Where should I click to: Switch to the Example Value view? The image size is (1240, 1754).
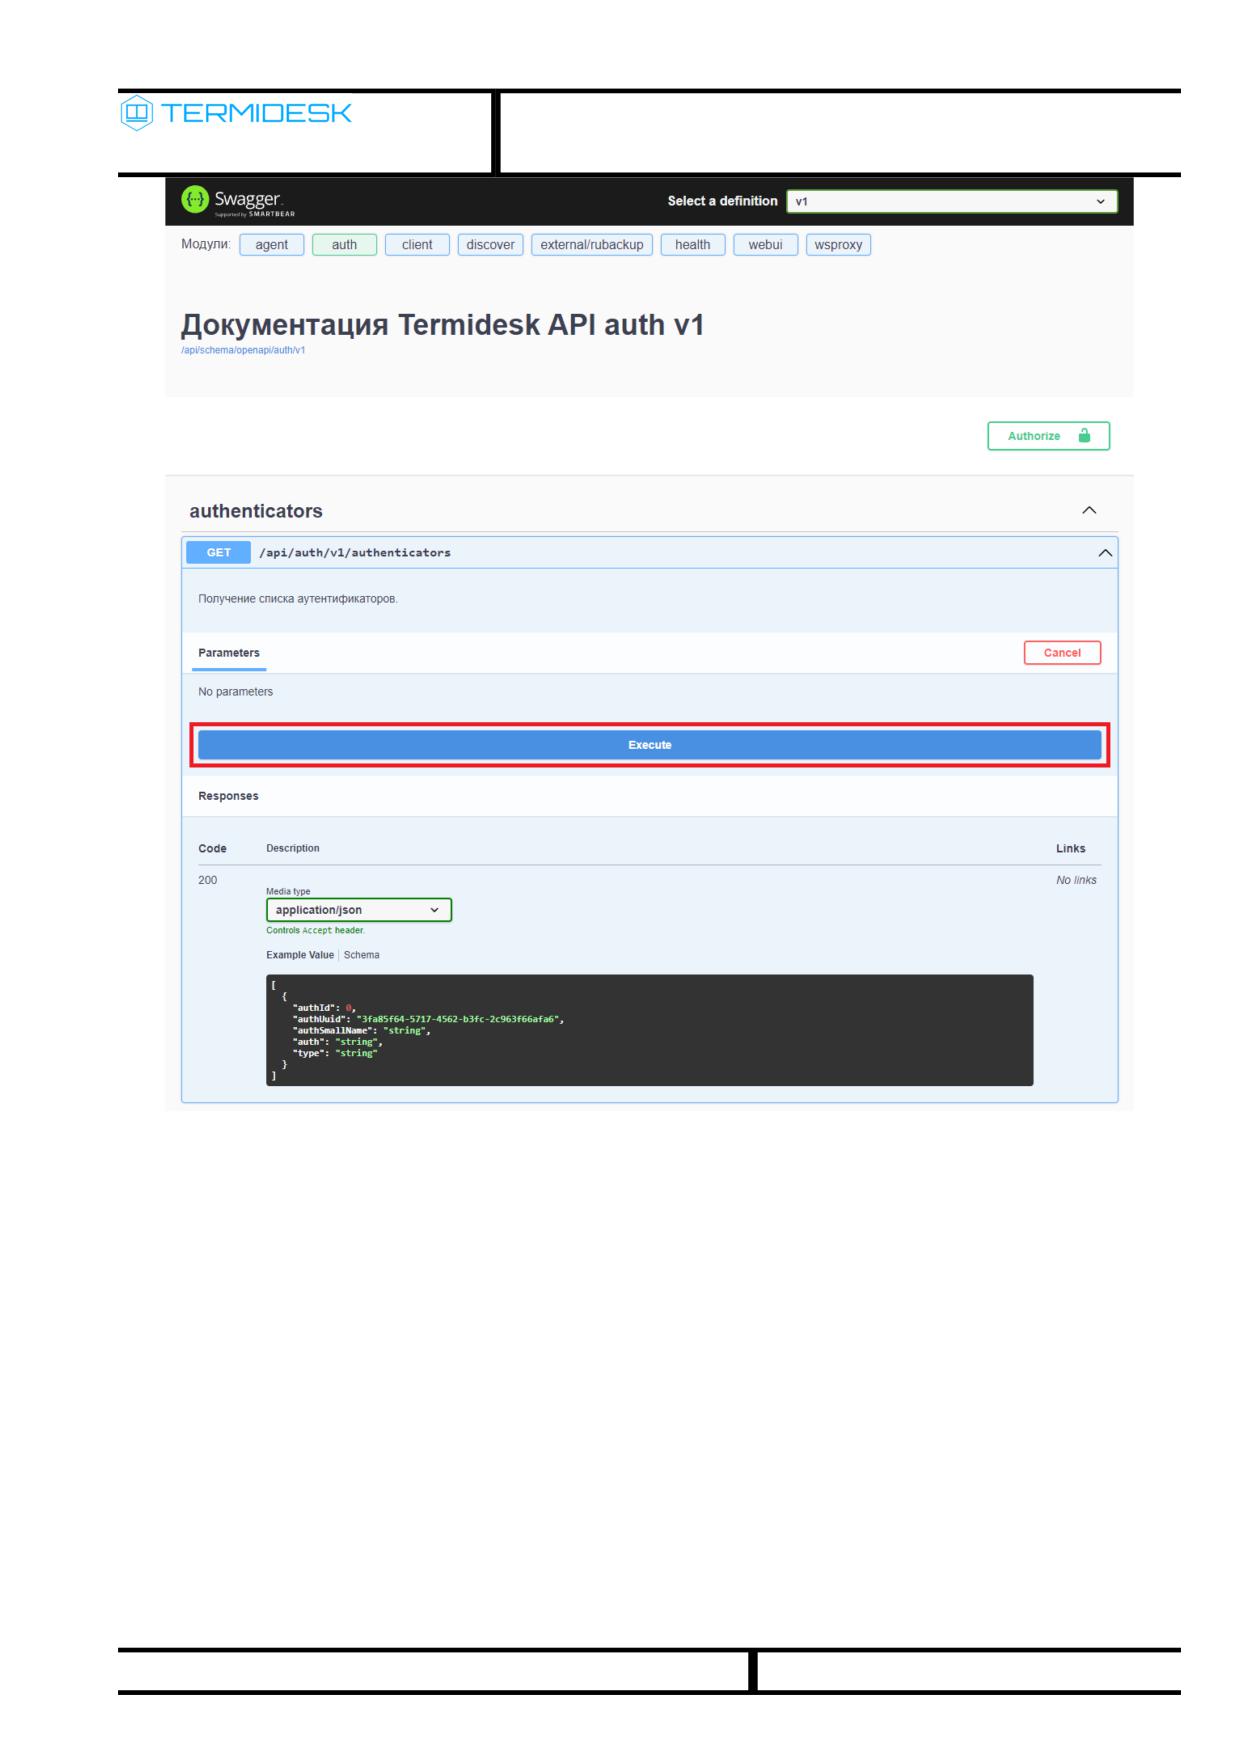[x=300, y=955]
